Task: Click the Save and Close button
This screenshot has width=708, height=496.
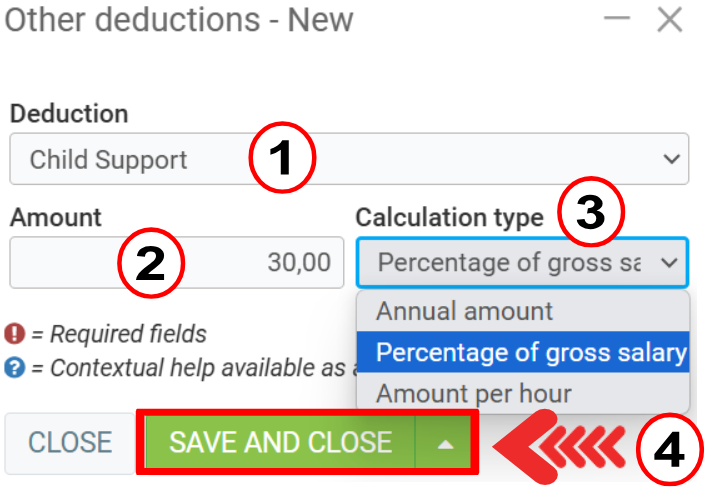Action: pos(280,442)
